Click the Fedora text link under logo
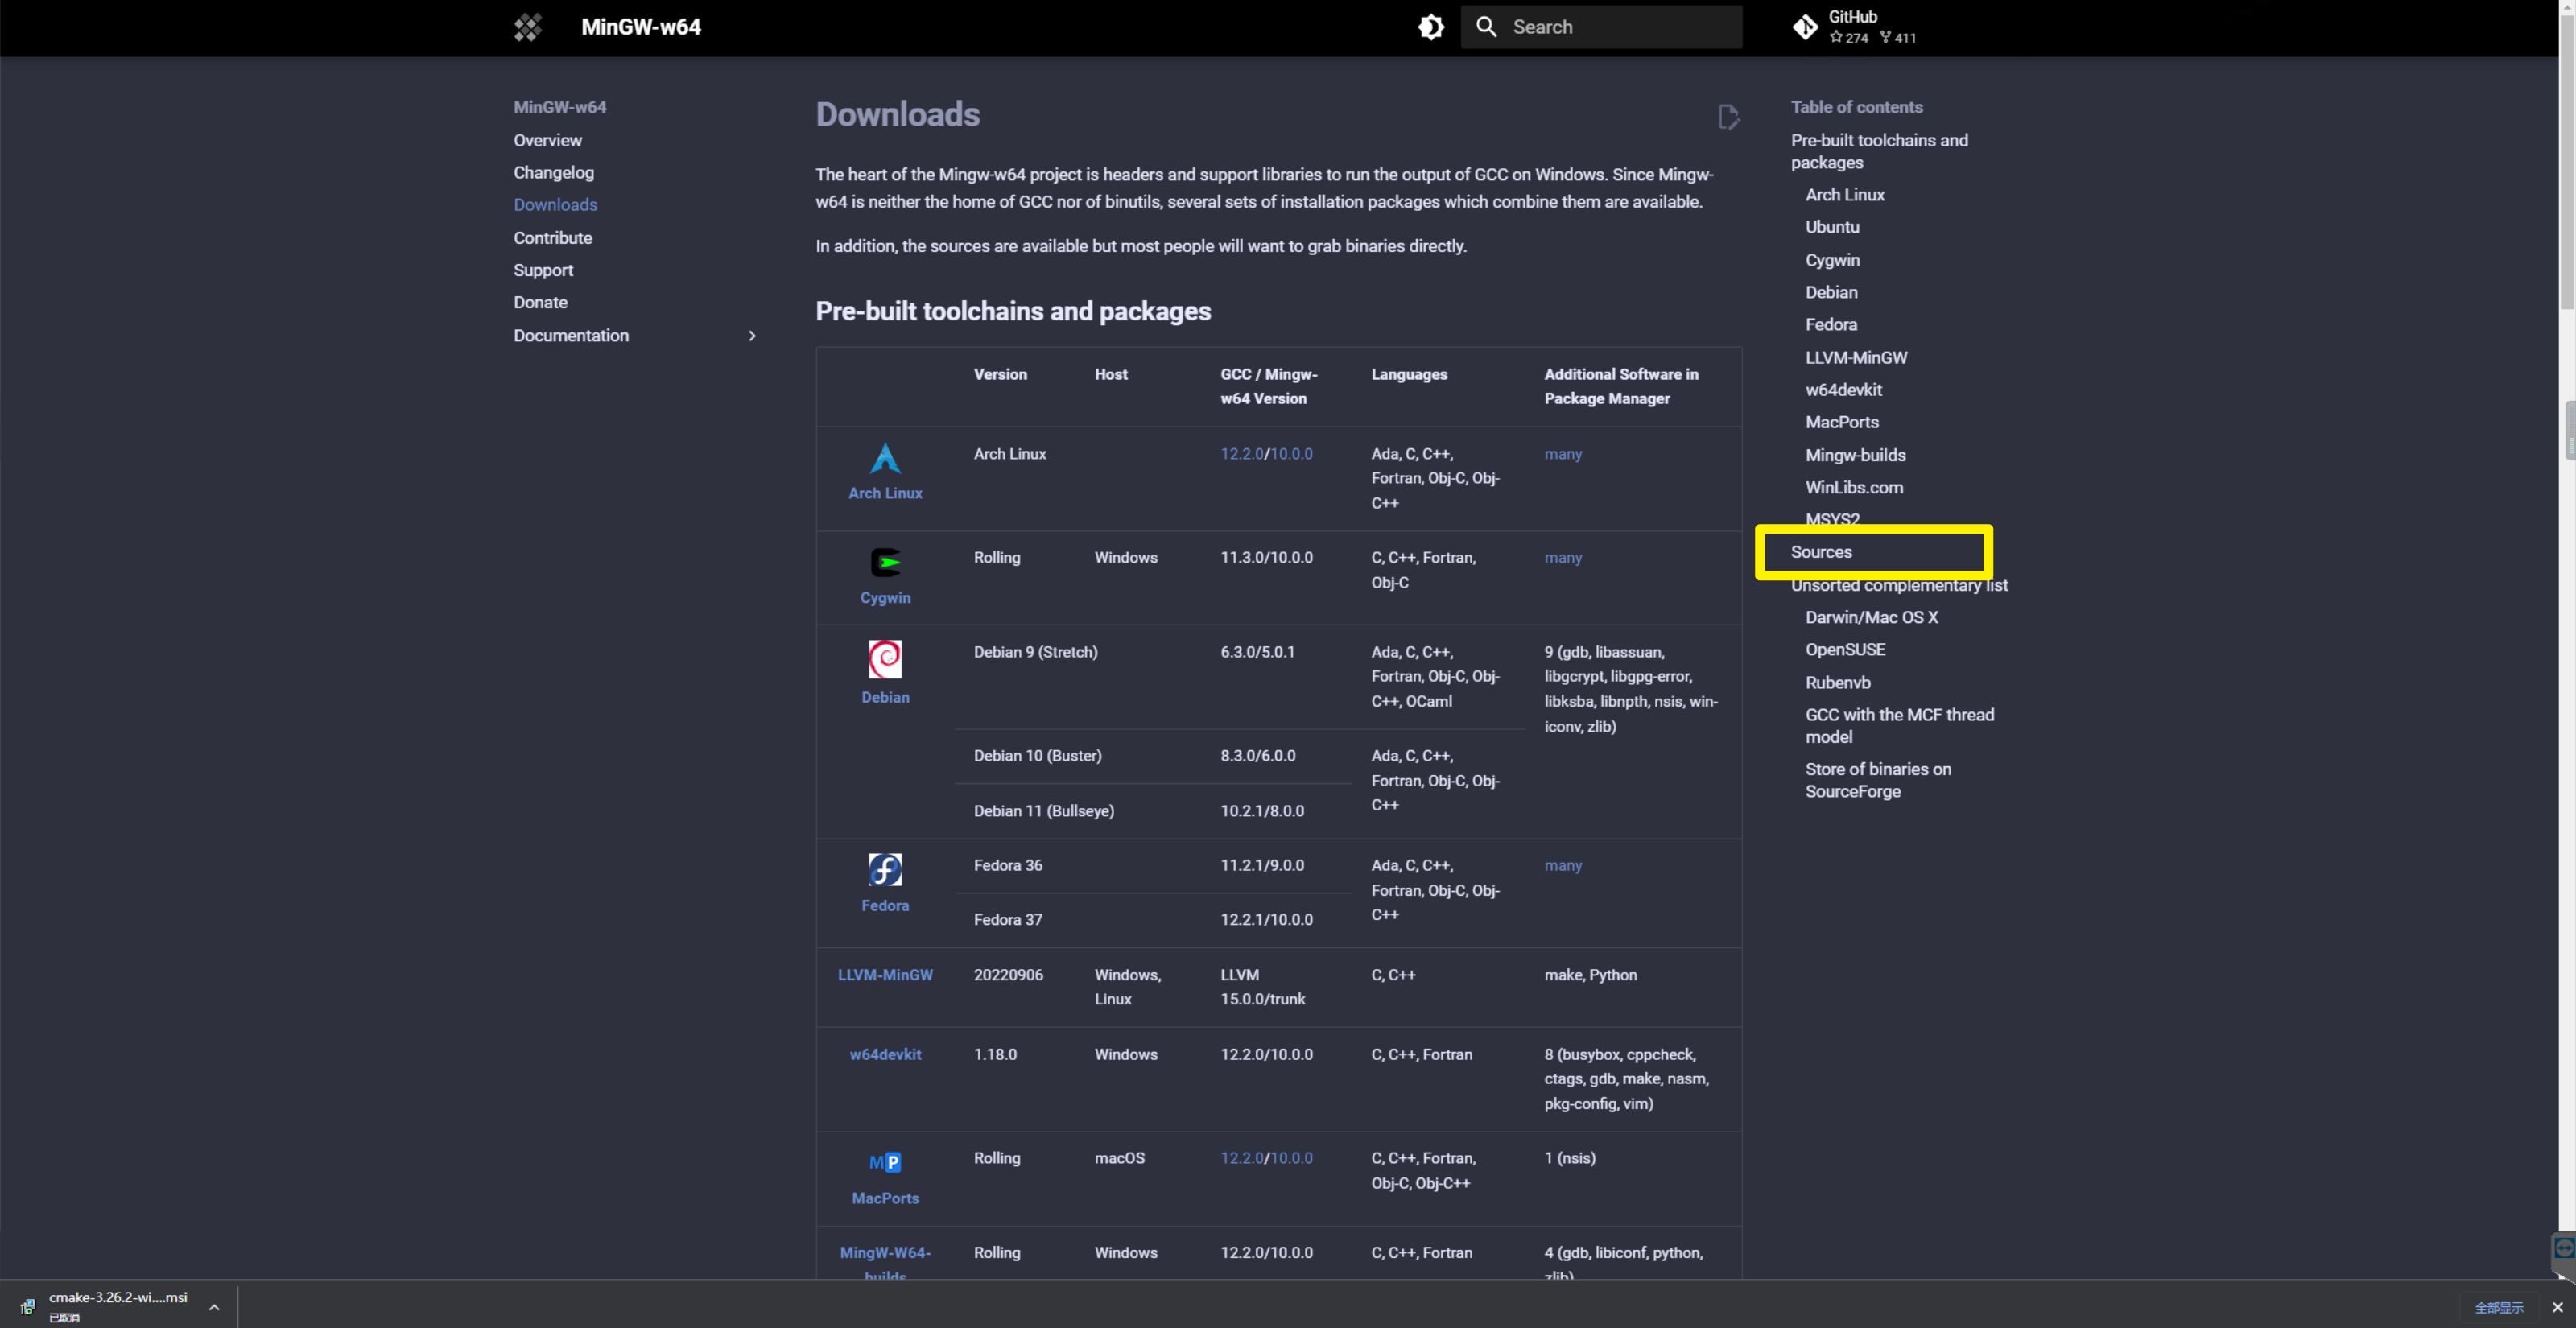This screenshot has width=2576, height=1328. coord(885,905)
